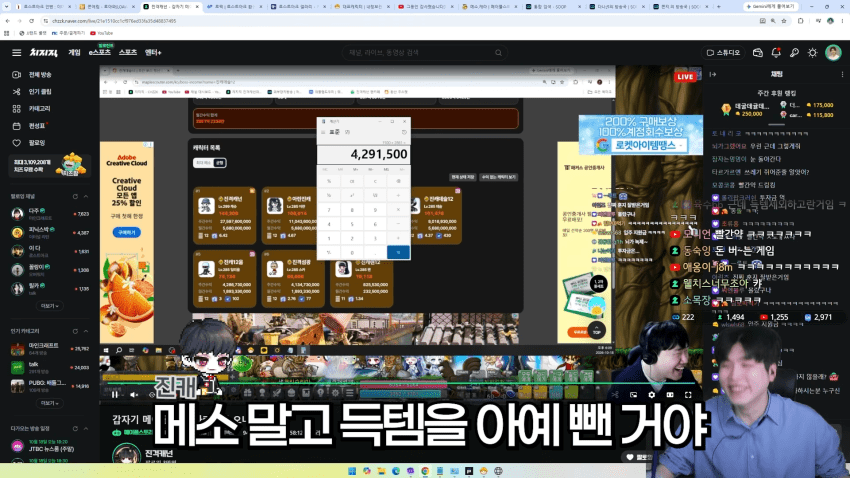Open the 스포츠 tab in Chzzk header

pyautogui.click(x=128, y=53)
